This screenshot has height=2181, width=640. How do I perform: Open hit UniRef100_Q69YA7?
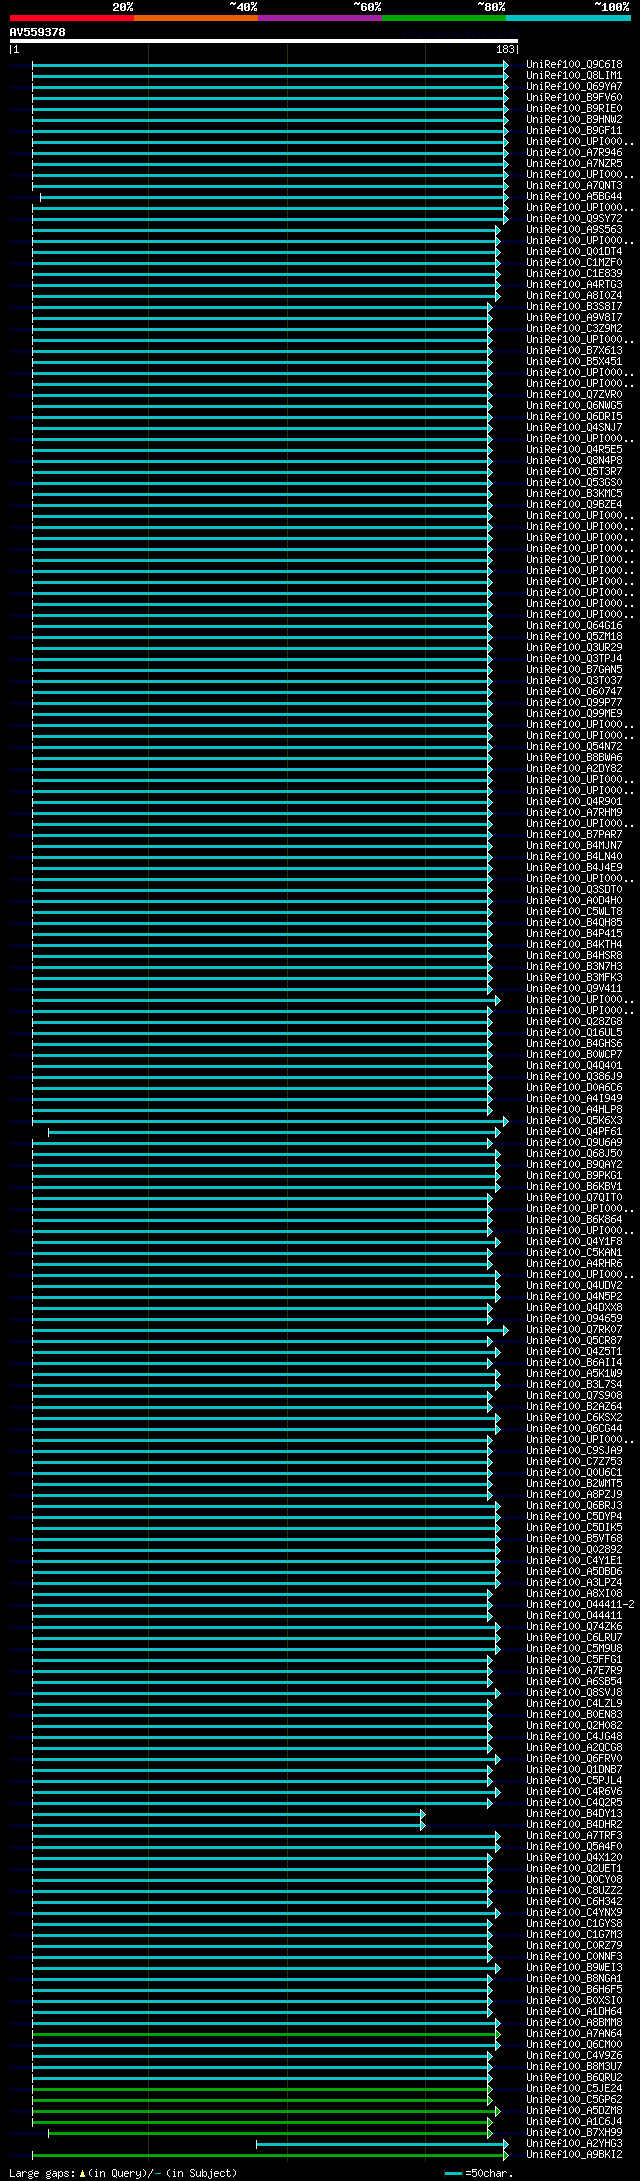point(574,87)
